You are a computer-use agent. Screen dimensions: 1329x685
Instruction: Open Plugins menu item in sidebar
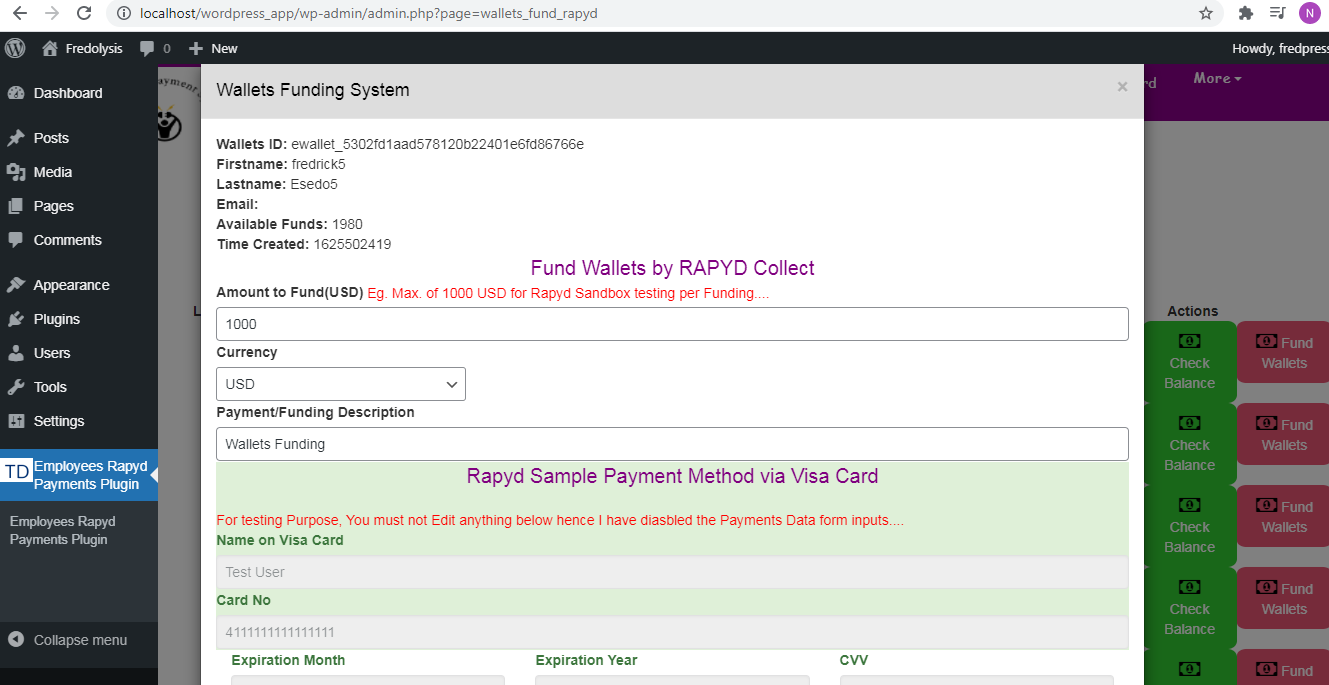[79, 319]
